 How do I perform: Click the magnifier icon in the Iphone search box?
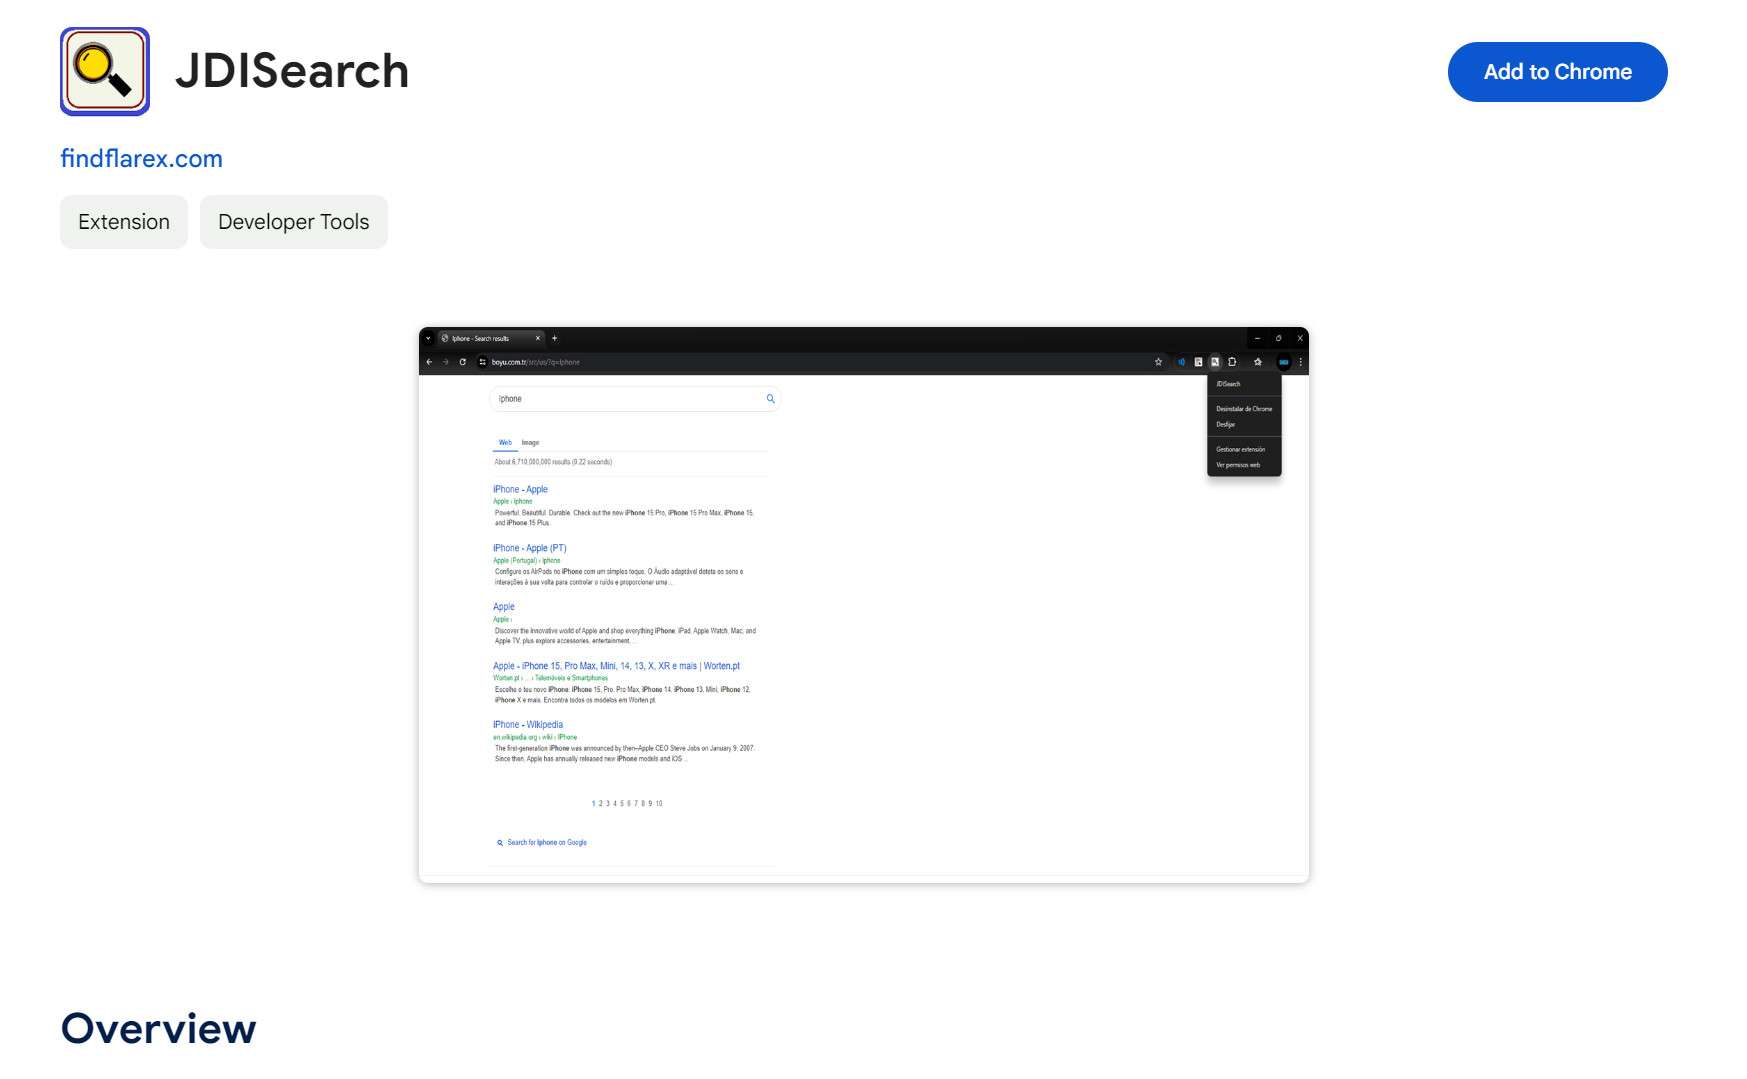tap(770, 399)
